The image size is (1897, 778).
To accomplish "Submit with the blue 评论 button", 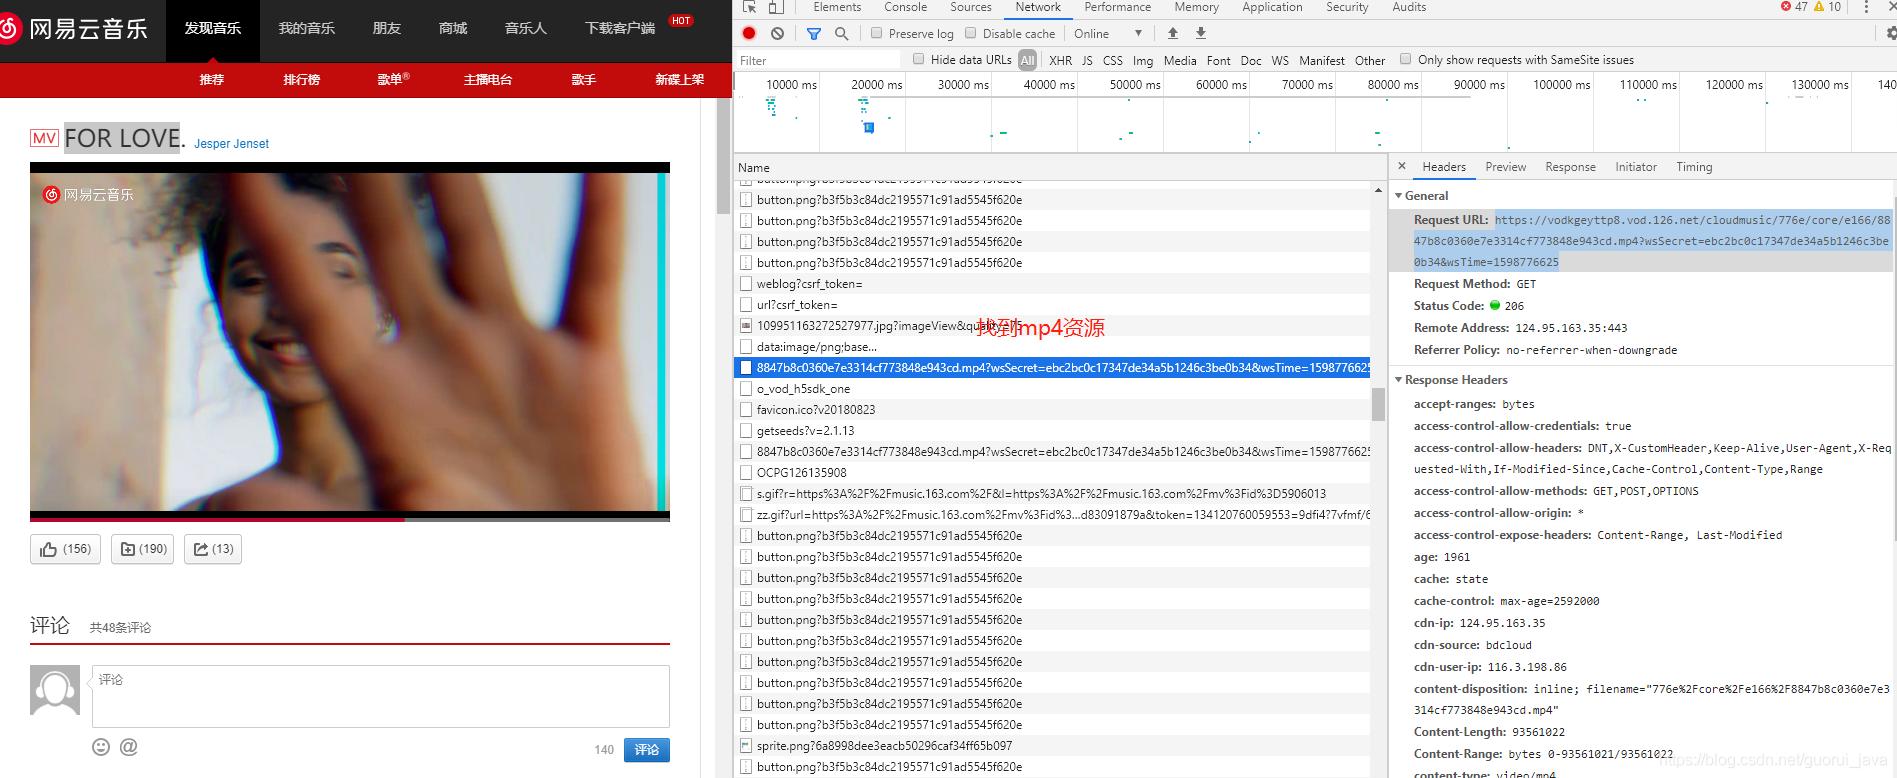I will [x=647, y=750].
